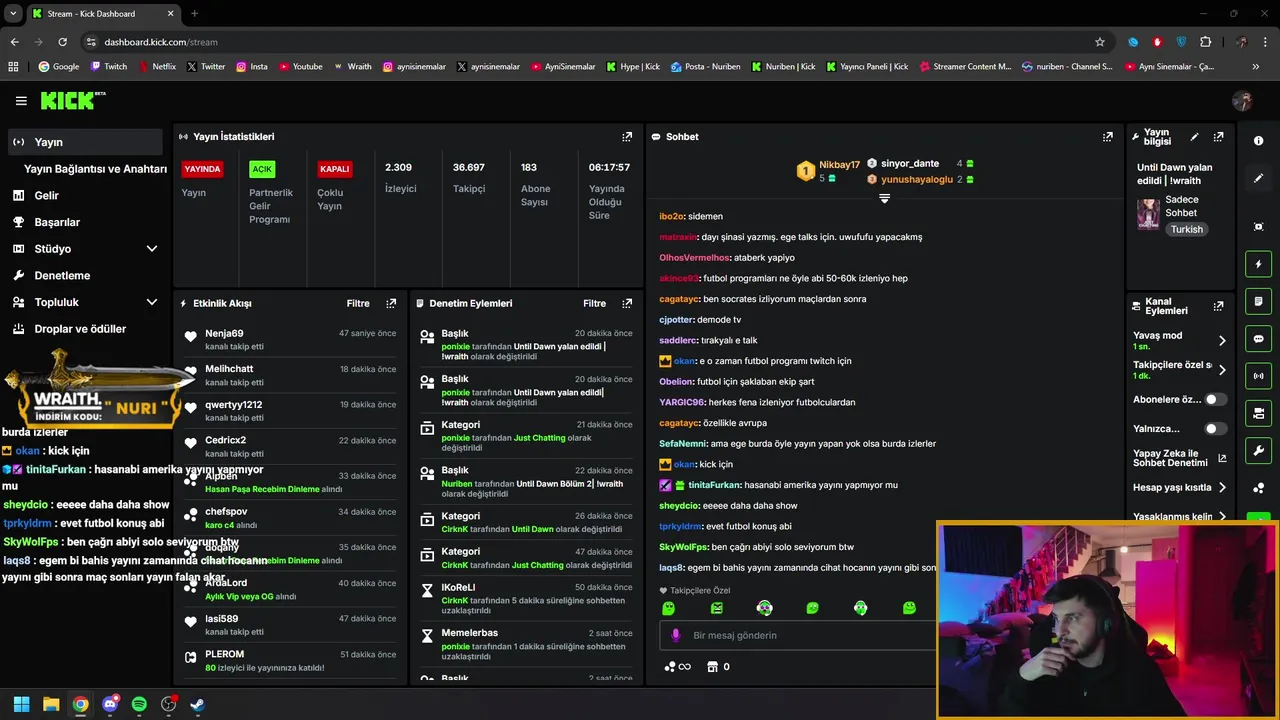Click the info icon in the right rail
The width and height of the screenshot is (1280, 720).
point(1258,141)
